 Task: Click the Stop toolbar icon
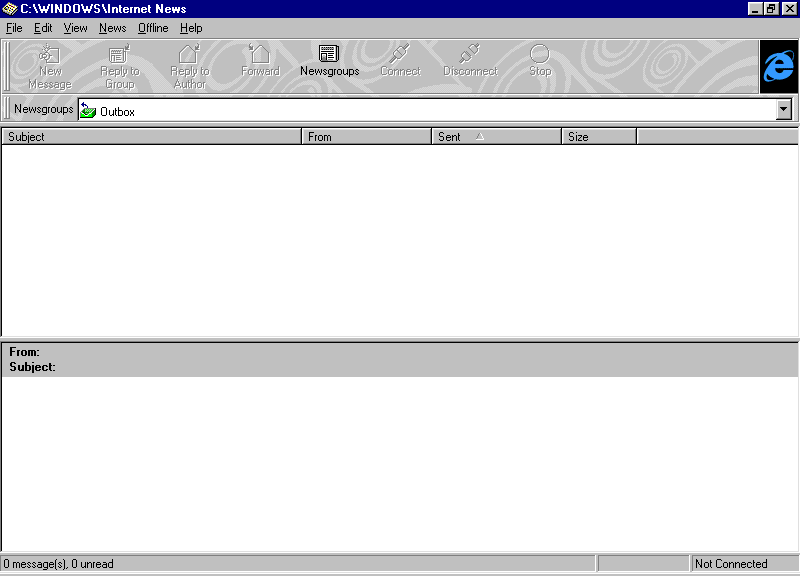pos(540,54)
